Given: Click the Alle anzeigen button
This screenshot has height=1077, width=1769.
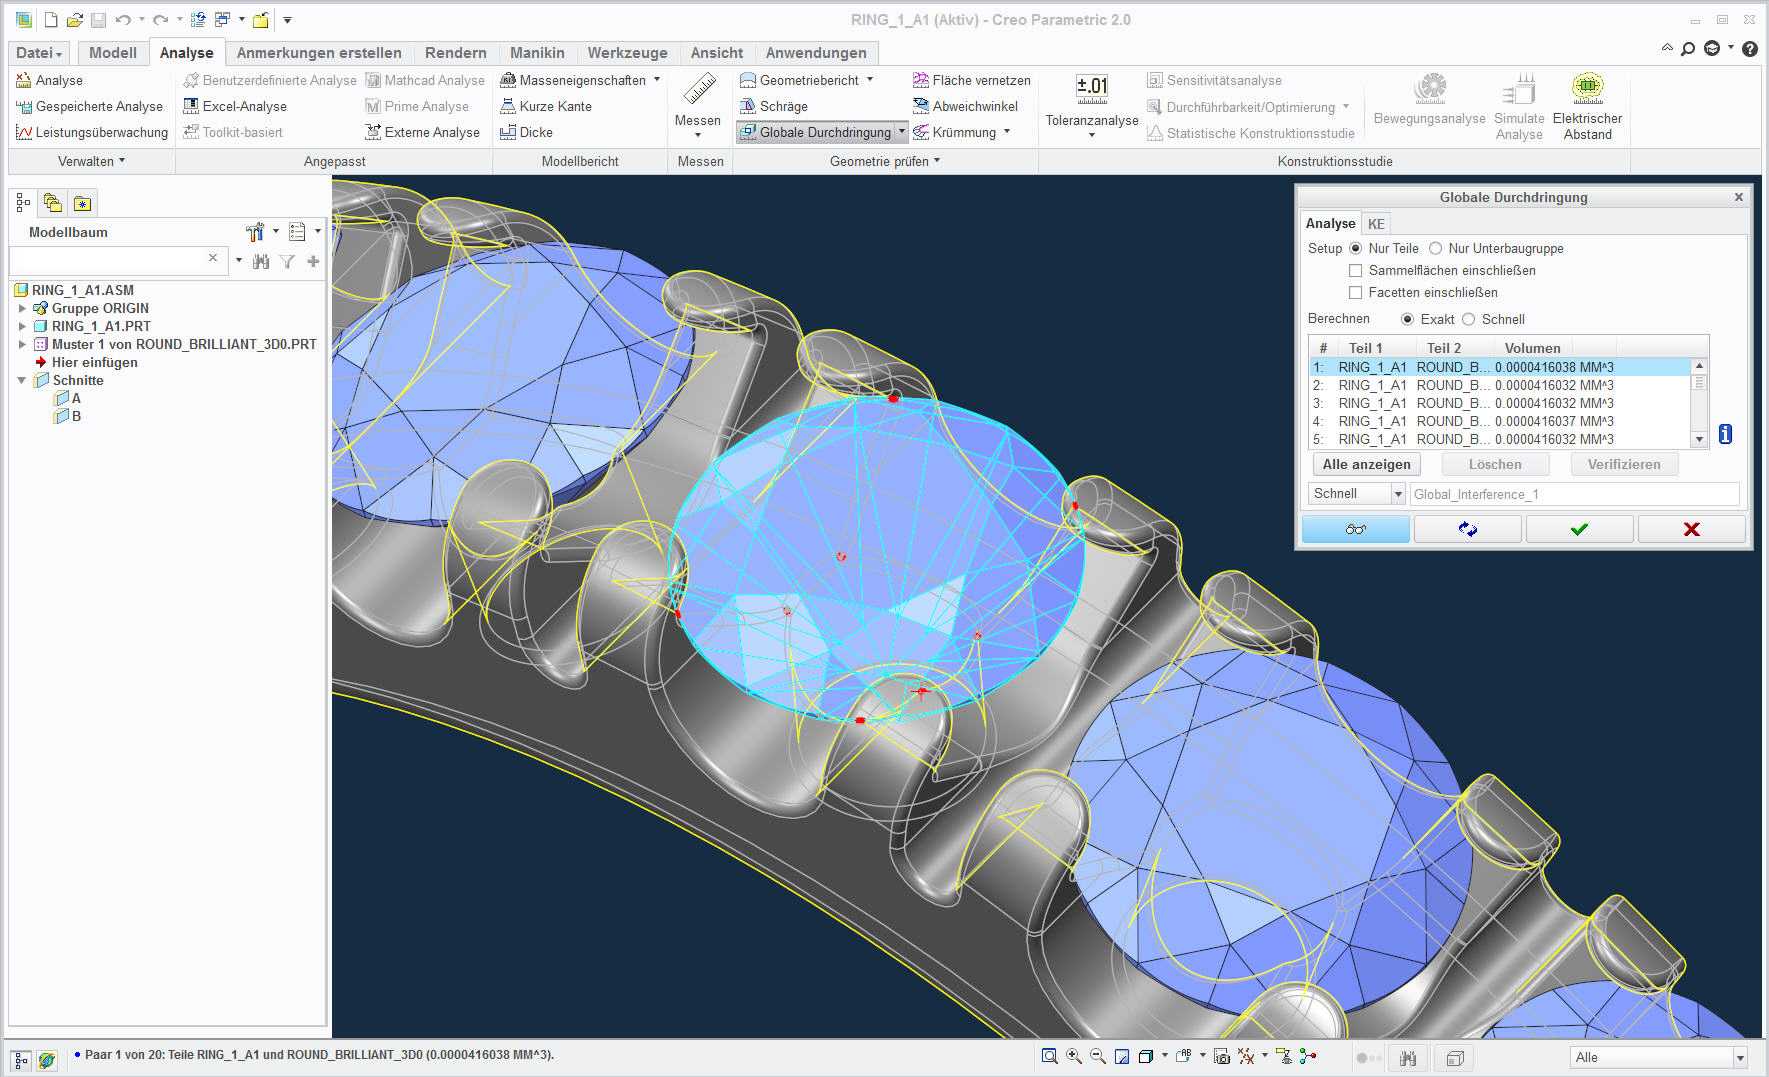Looking at the screenshot, I should [x=1366, y=464].
